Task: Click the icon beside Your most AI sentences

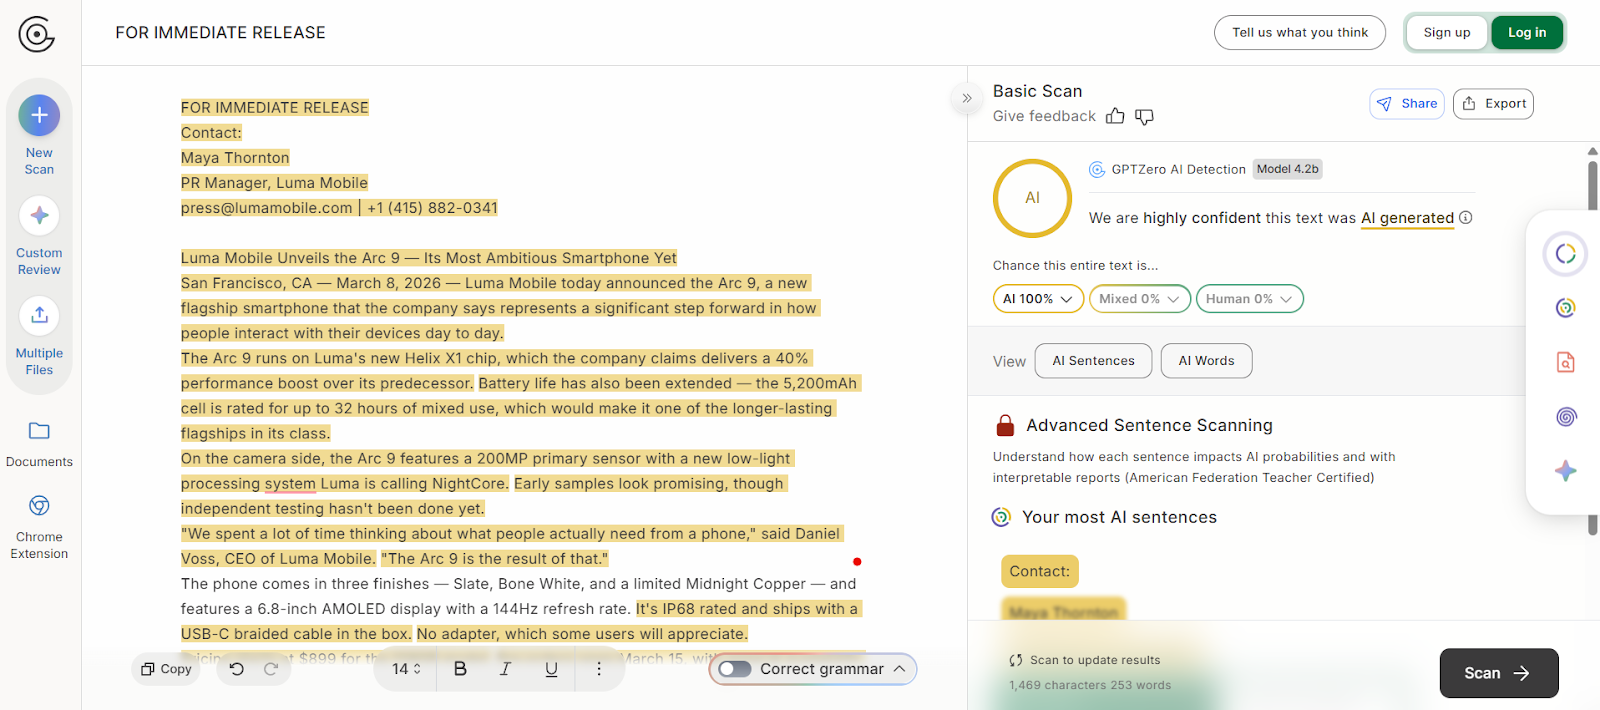Action: click(1001, 517)
